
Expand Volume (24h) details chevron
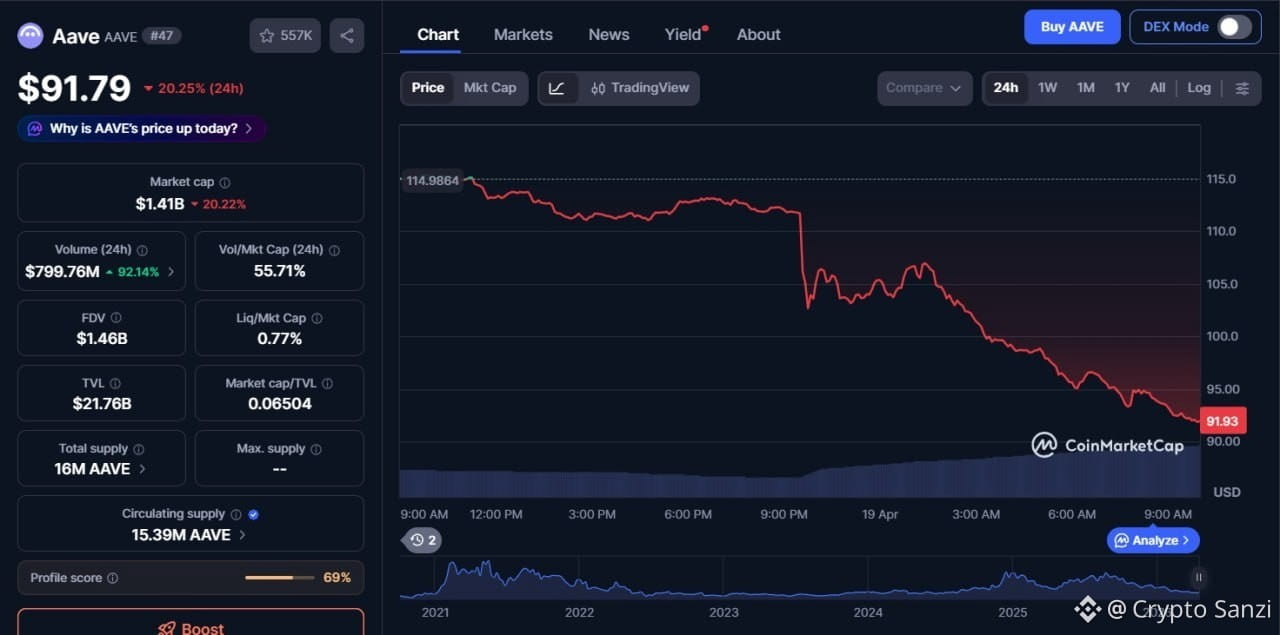click(171, 272)
